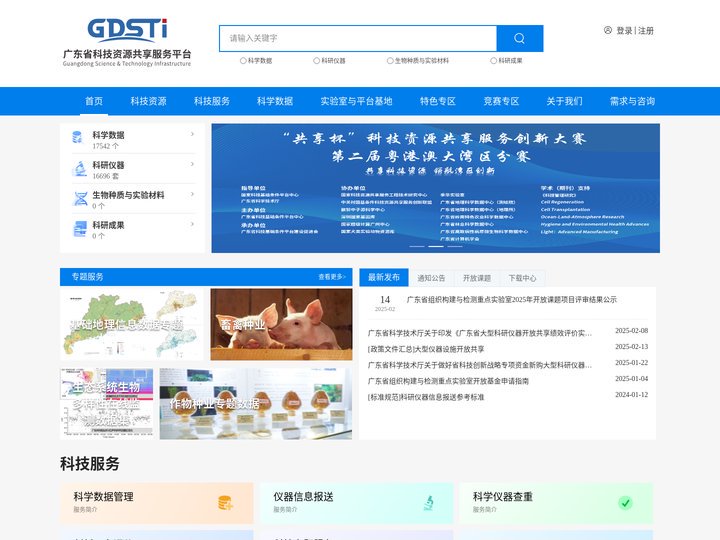Viewport: 720px width, 540px height.
Task: Open 科技服务 navigation menu
Action: pyautogui.click(x=212, y=101)
